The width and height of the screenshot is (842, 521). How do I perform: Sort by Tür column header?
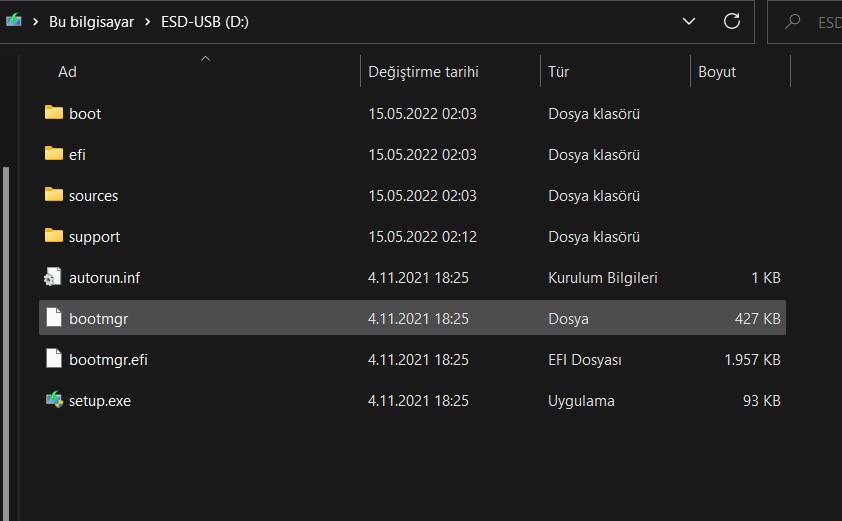tap(558, 72)
